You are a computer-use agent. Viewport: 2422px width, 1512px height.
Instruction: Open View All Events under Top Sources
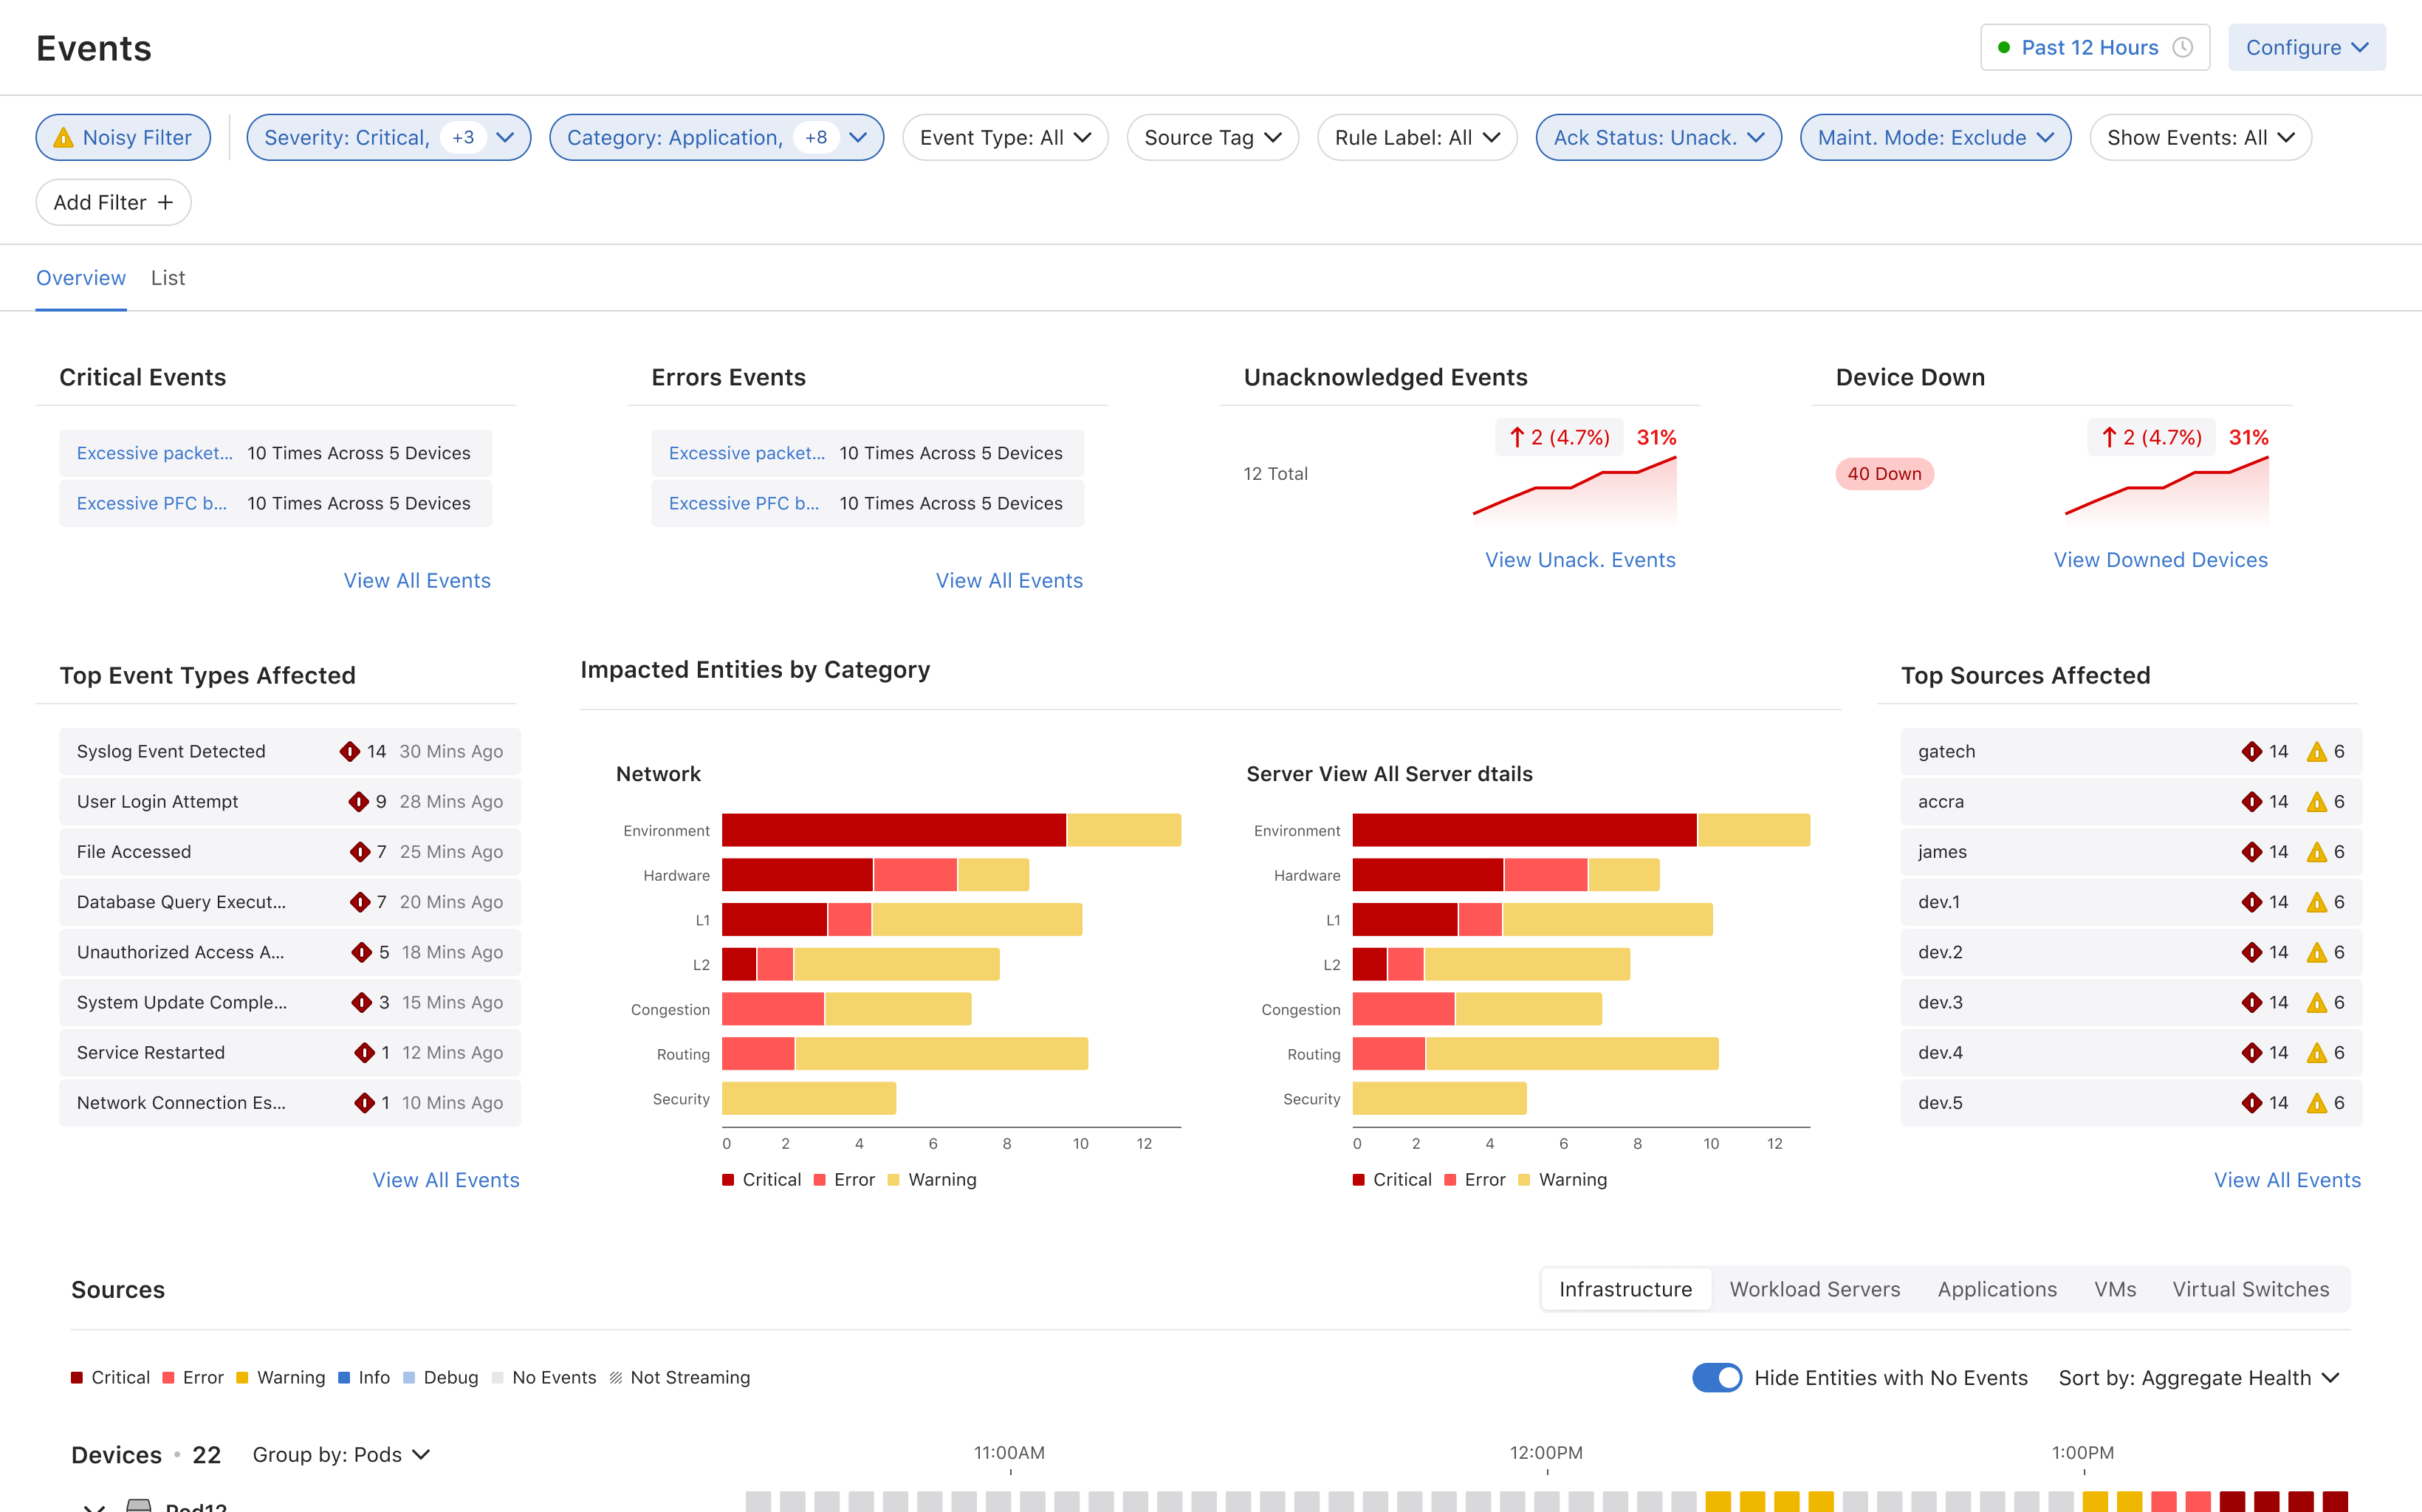point(2287,1180)
